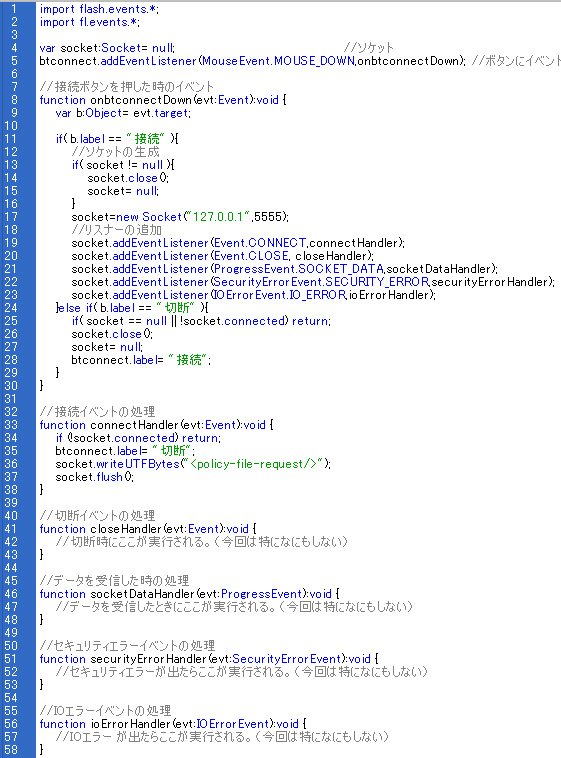561x758 pixels.
Task: Click 'var b:Object= evt.target' statement
Action: [x=123, y=113]
